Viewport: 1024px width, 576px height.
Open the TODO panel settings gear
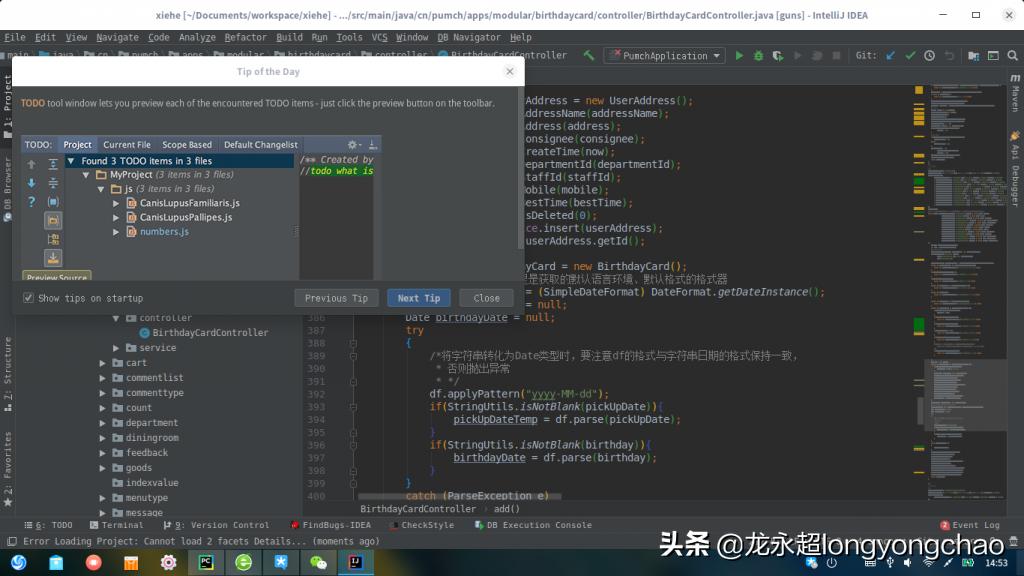point(352,144)
